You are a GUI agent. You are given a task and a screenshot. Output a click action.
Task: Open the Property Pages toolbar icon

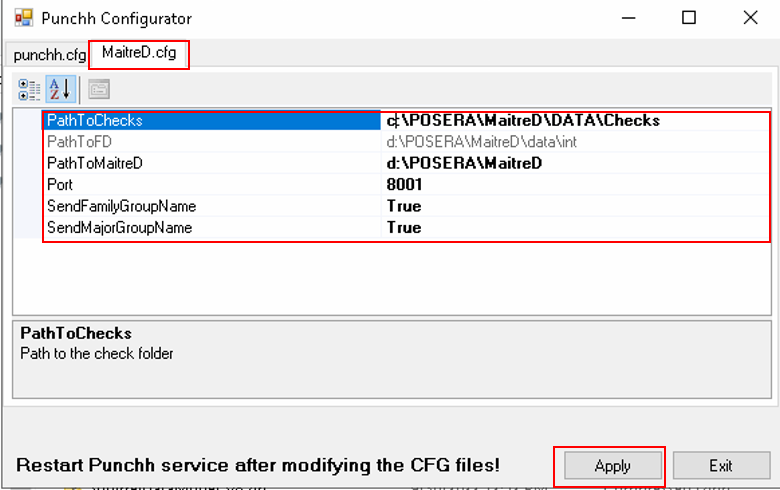pyautogui.click(x=99, y=90)
